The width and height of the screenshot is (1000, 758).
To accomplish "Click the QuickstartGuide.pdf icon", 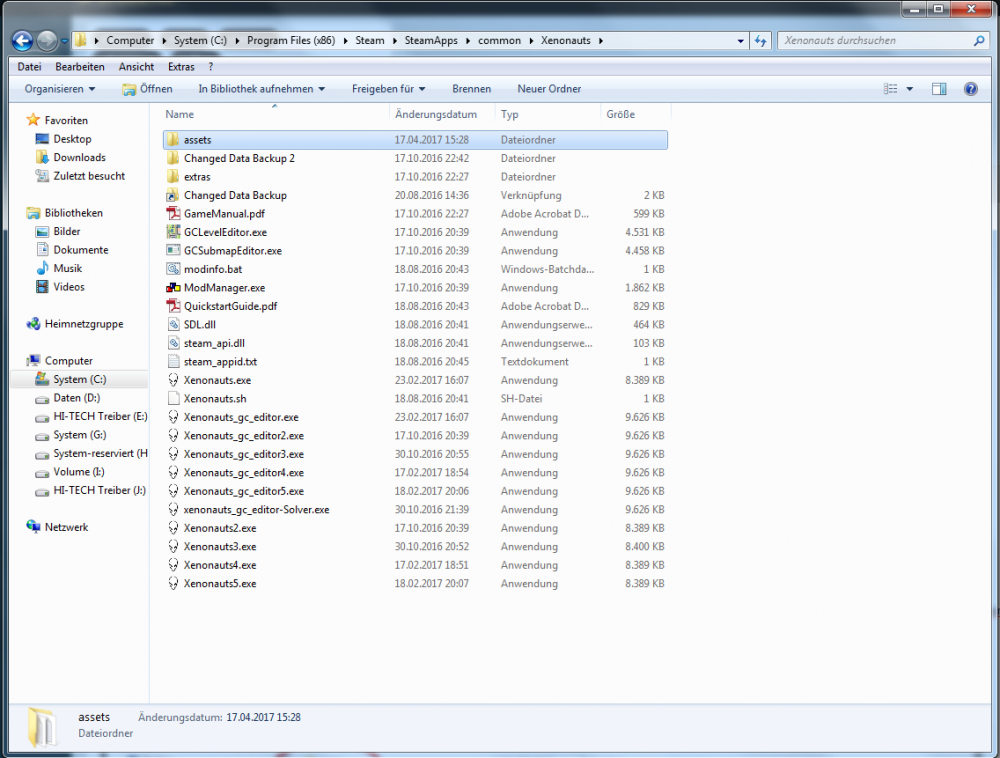I will click(173, 306).
